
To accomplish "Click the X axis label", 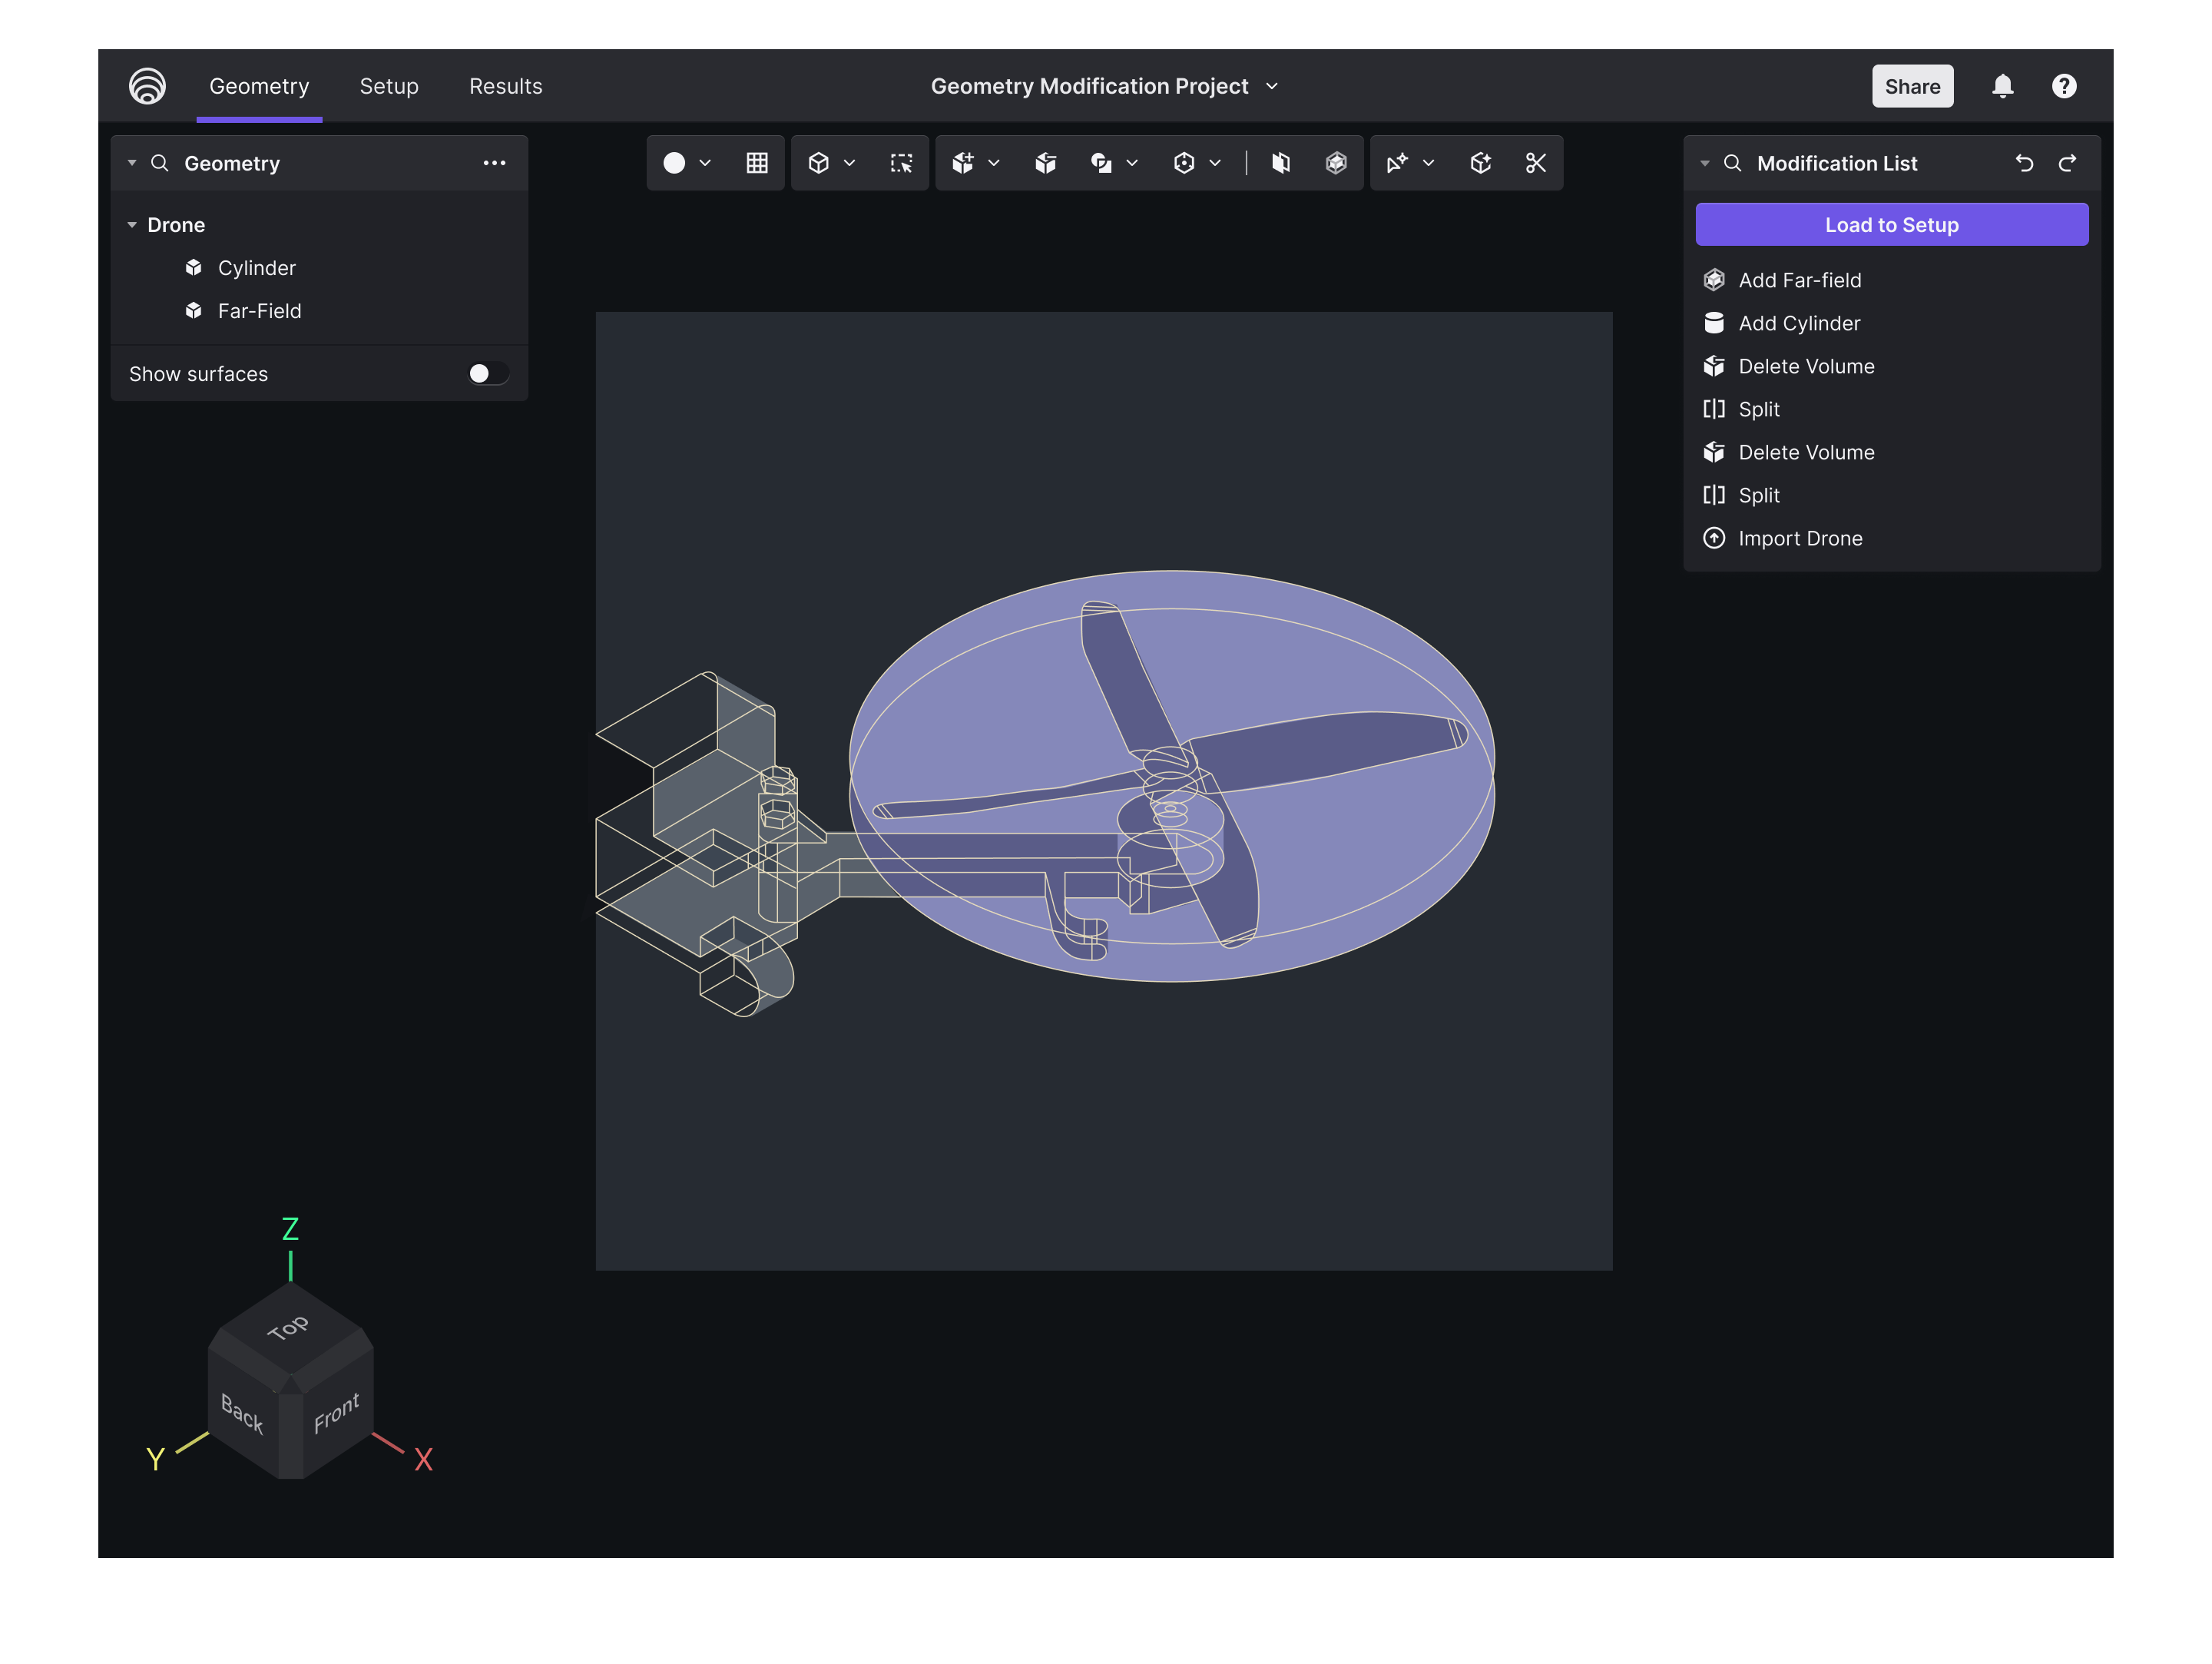I will (x=423, y=1459).
